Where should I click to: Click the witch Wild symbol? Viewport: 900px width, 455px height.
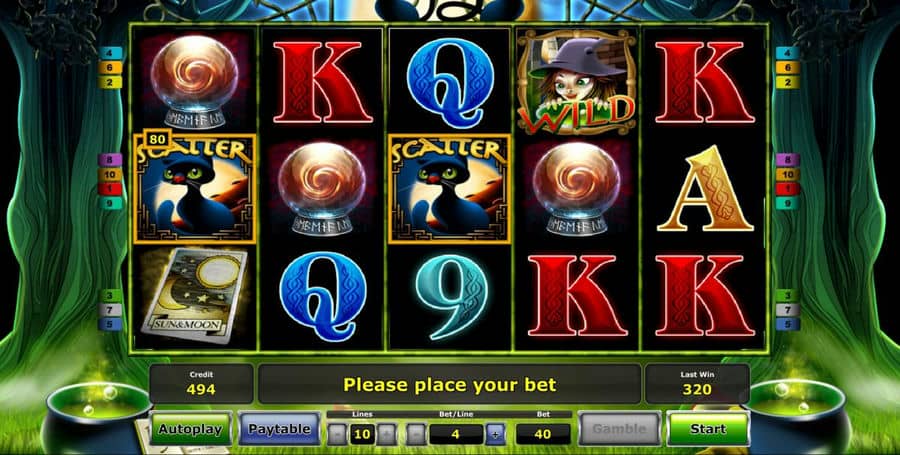tap(577, 81)
